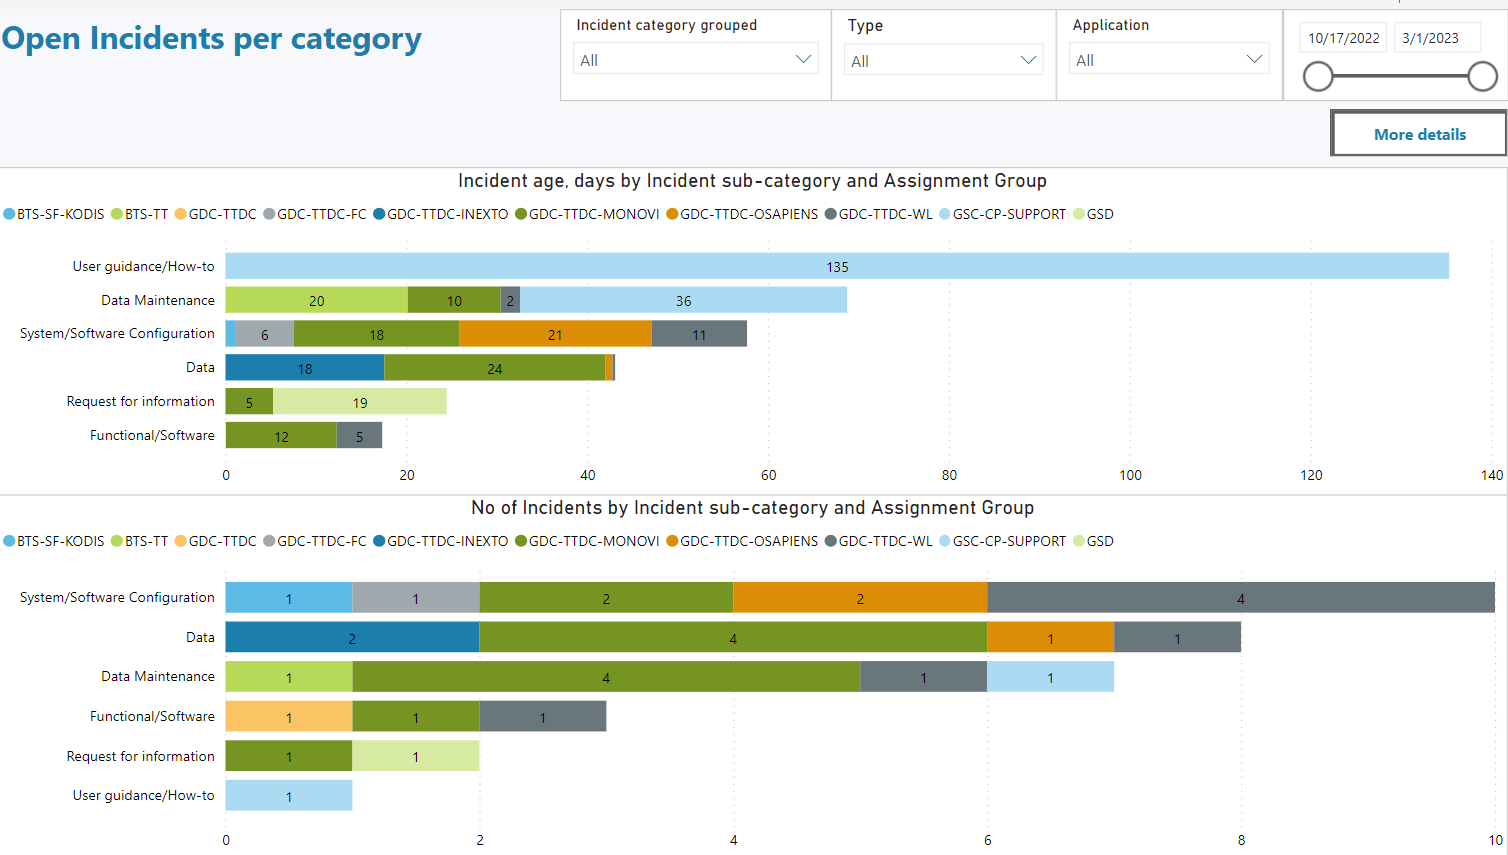Click Functional/Software label in bottom chart

click(152, 716)
